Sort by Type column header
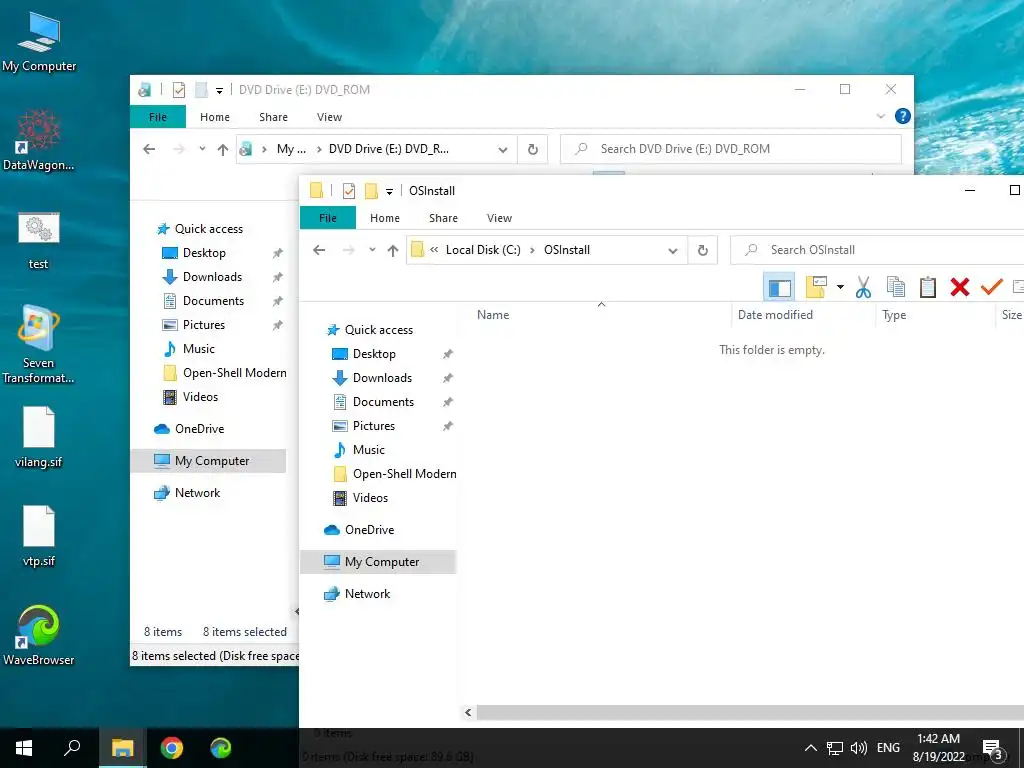Screen dimensions: 1024x768 click(x=894, y=315)
